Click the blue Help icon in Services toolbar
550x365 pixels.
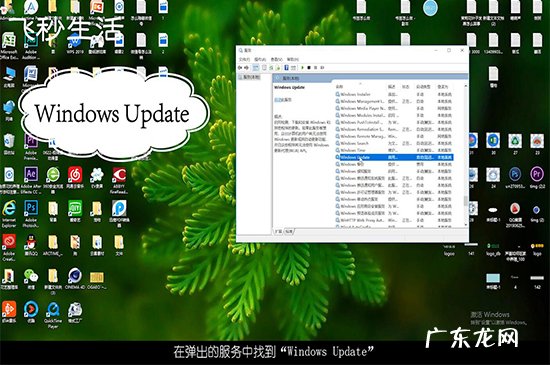coord(286,68)
